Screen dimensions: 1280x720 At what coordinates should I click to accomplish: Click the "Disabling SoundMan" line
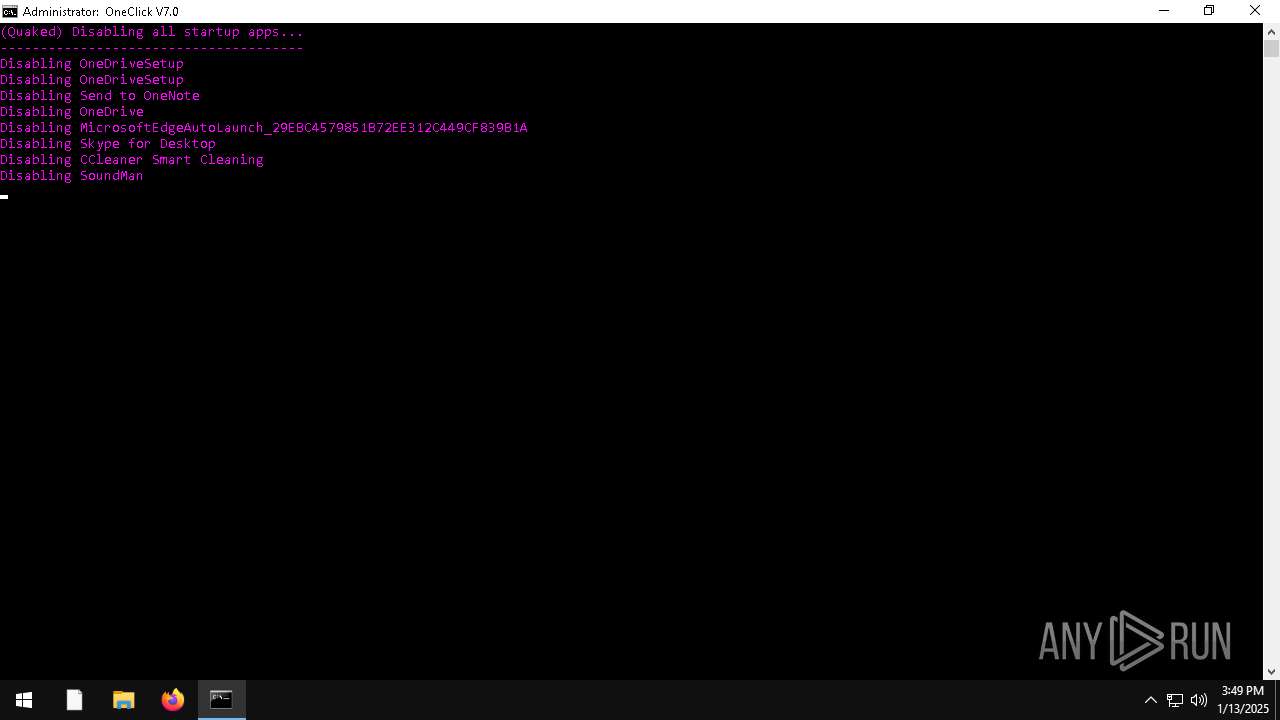click(72, 176)
